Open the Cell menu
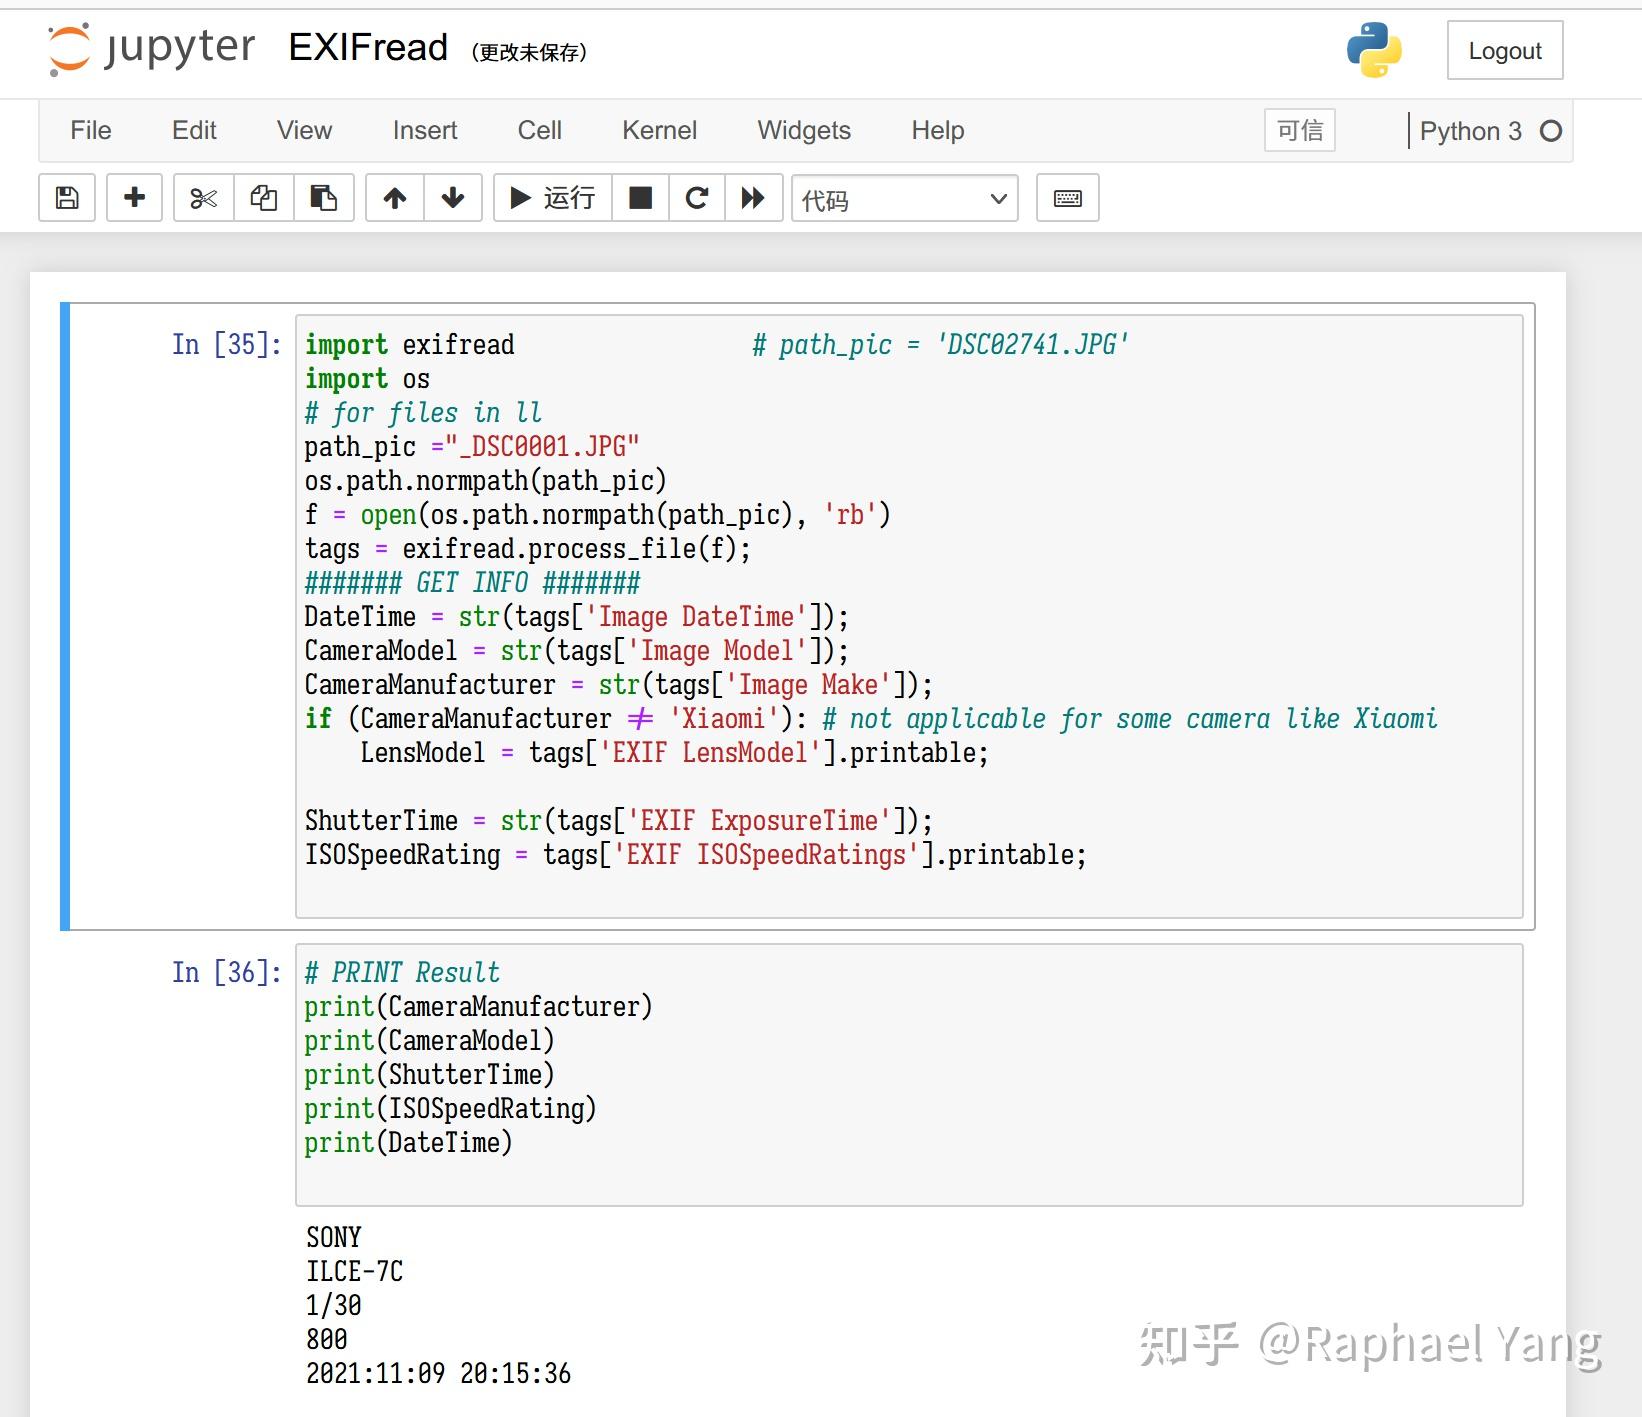 [x=540, y=130]
